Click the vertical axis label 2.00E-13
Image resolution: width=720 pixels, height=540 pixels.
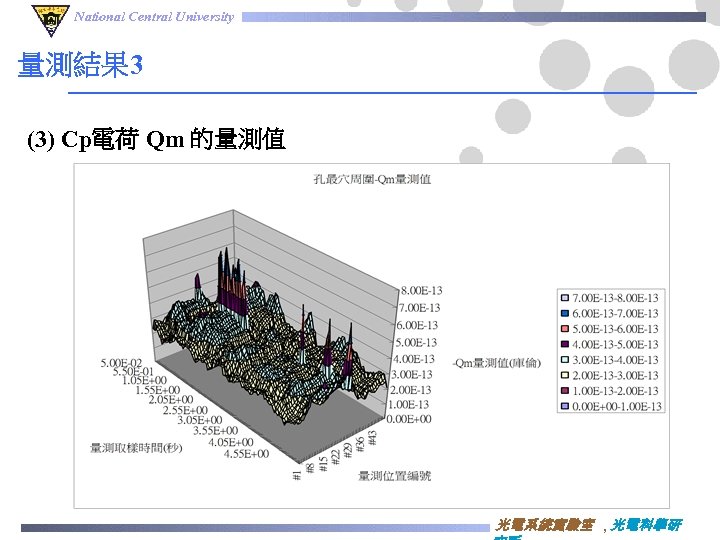(411, 390)
